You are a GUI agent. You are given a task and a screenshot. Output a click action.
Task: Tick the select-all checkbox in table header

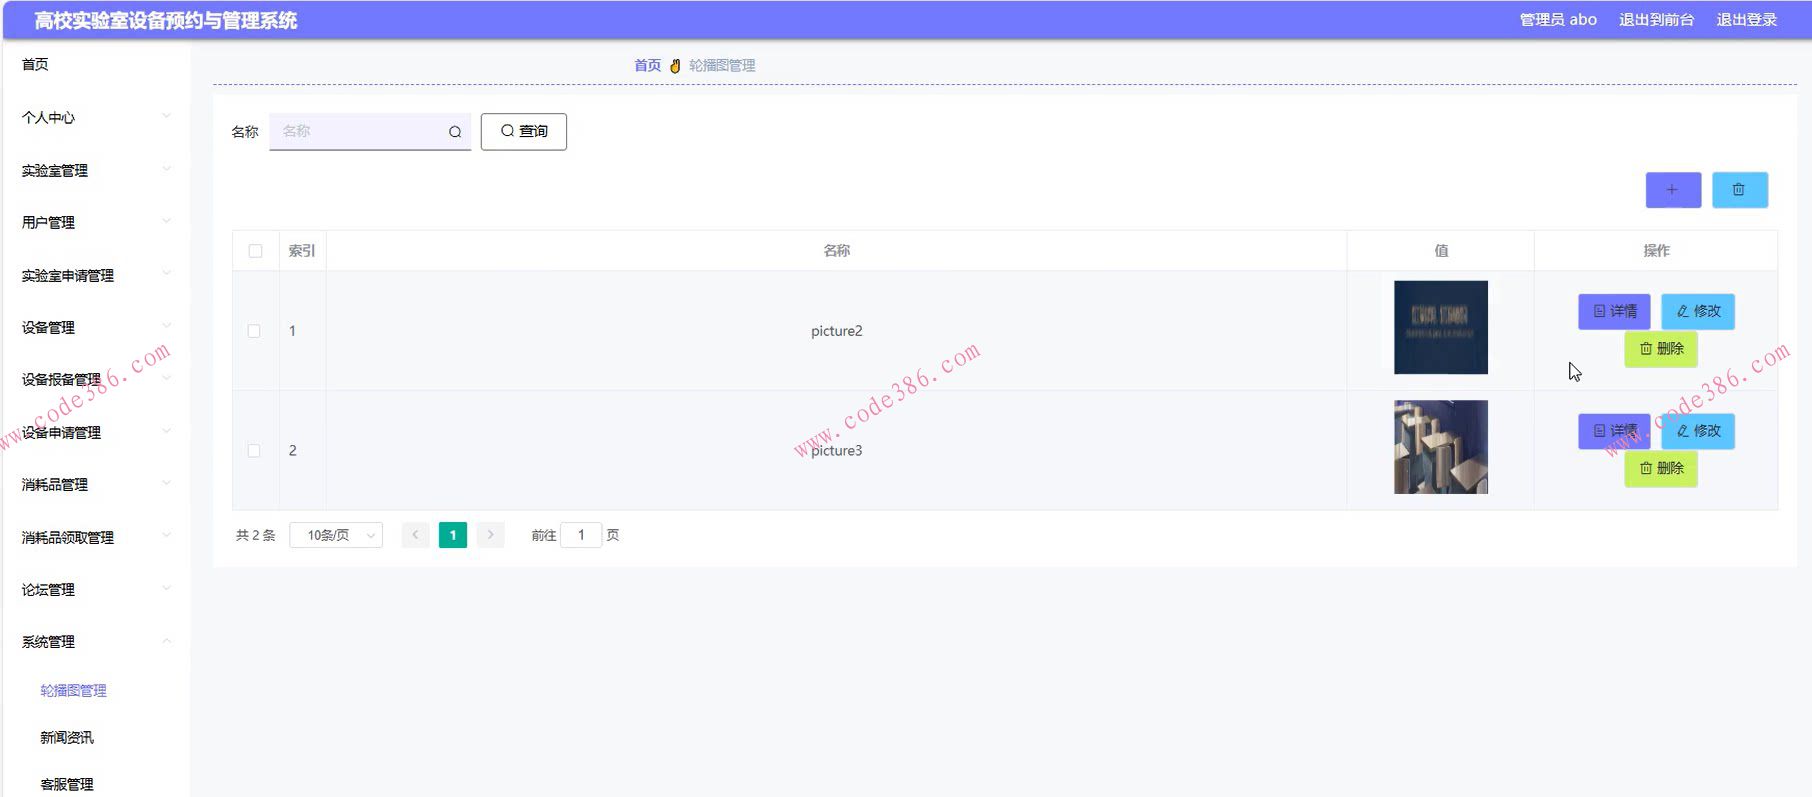point(255,251)
